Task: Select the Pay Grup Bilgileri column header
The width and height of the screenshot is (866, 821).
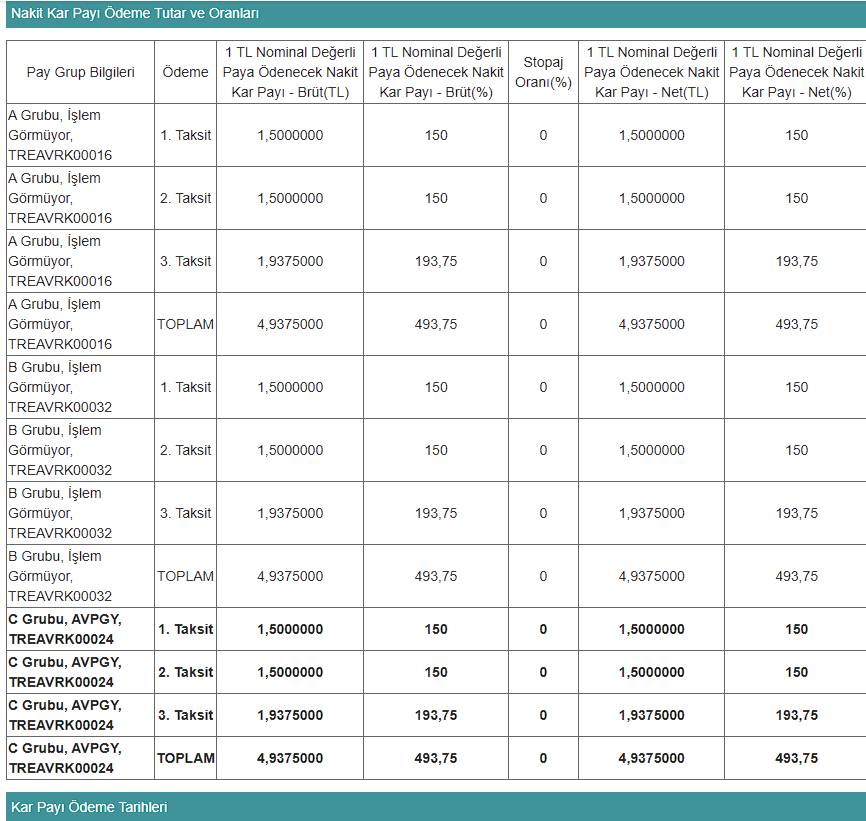Action: [x=80, y=72]
